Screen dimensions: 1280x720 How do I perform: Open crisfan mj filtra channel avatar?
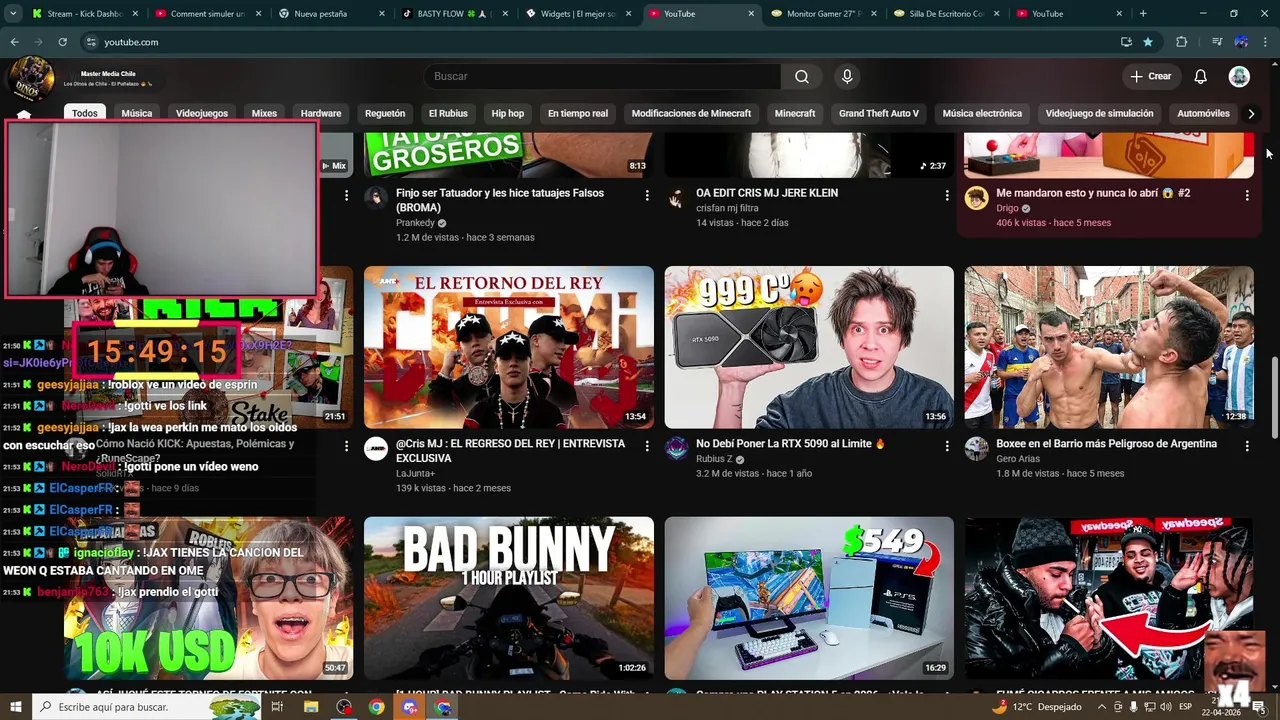[676, 198]
